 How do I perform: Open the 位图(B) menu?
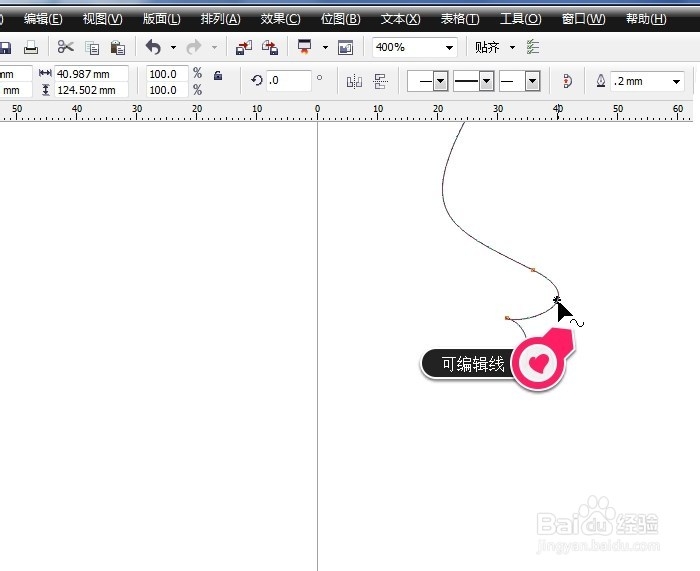[x=341, y=19]
